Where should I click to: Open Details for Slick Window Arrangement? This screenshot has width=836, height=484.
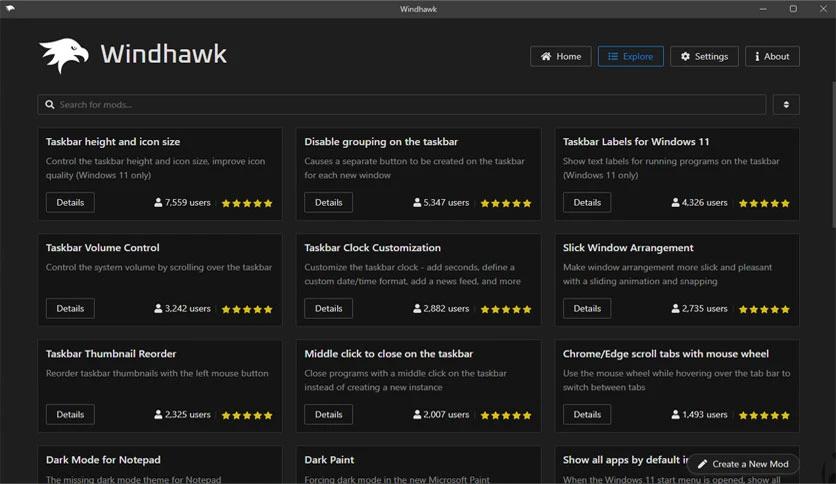pos(587,309)
